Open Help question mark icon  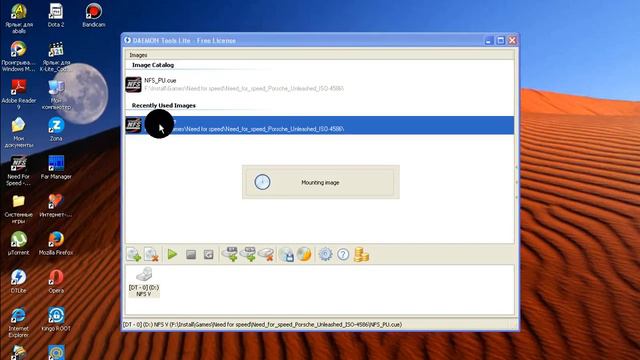coord(343,254)
